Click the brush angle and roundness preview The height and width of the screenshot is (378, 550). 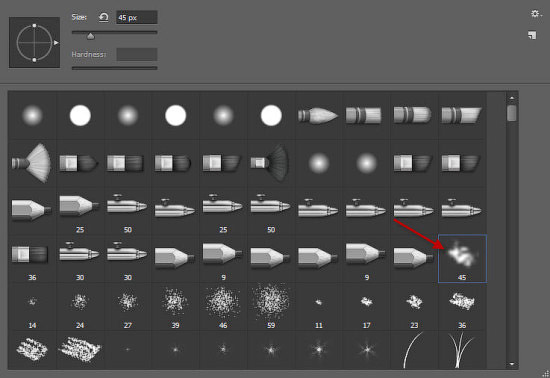34,42
